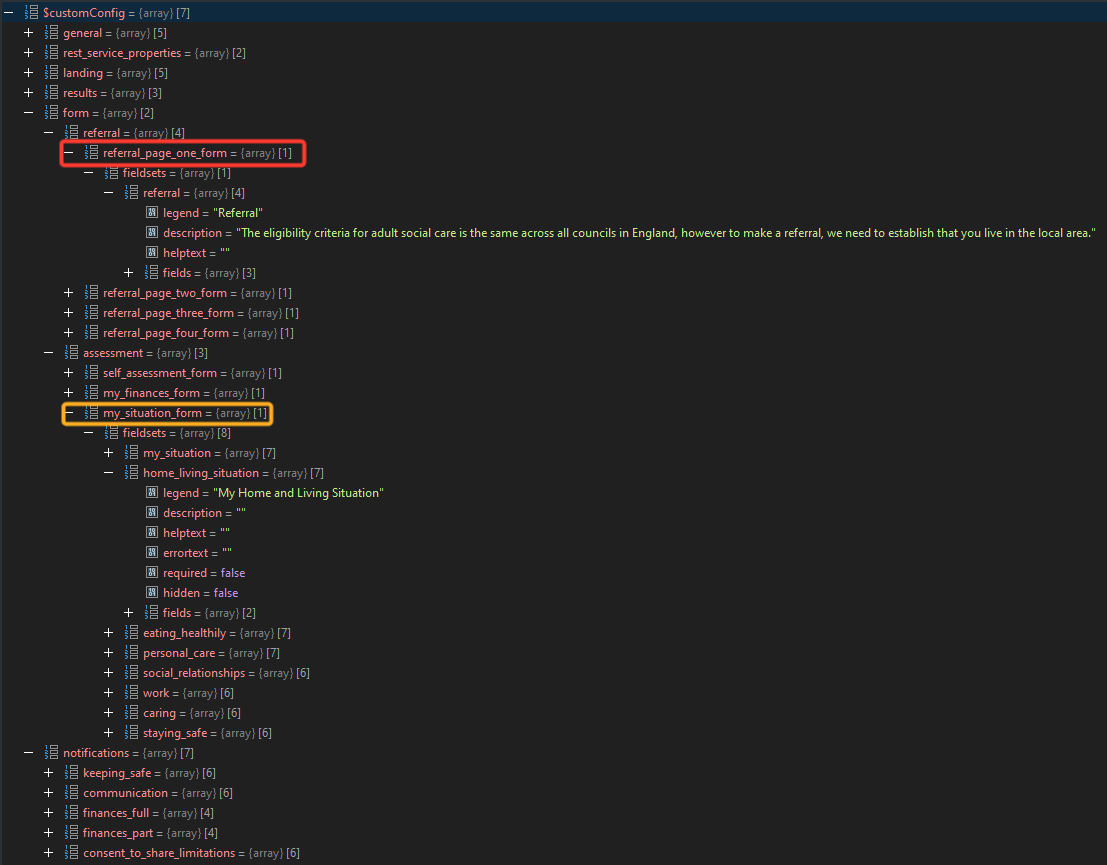Image resolution: width=1107 pixels, height=865 pixels.
Task: Click the array icon beside home_living_situation
Action: pyautogui.click(x=131, y=473)
